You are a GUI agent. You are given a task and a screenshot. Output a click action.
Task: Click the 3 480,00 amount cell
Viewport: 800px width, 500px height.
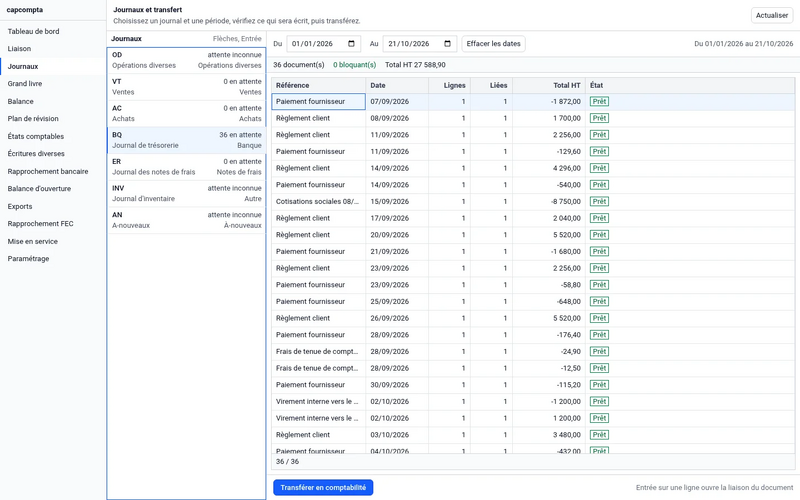click(x=549, y=435)
